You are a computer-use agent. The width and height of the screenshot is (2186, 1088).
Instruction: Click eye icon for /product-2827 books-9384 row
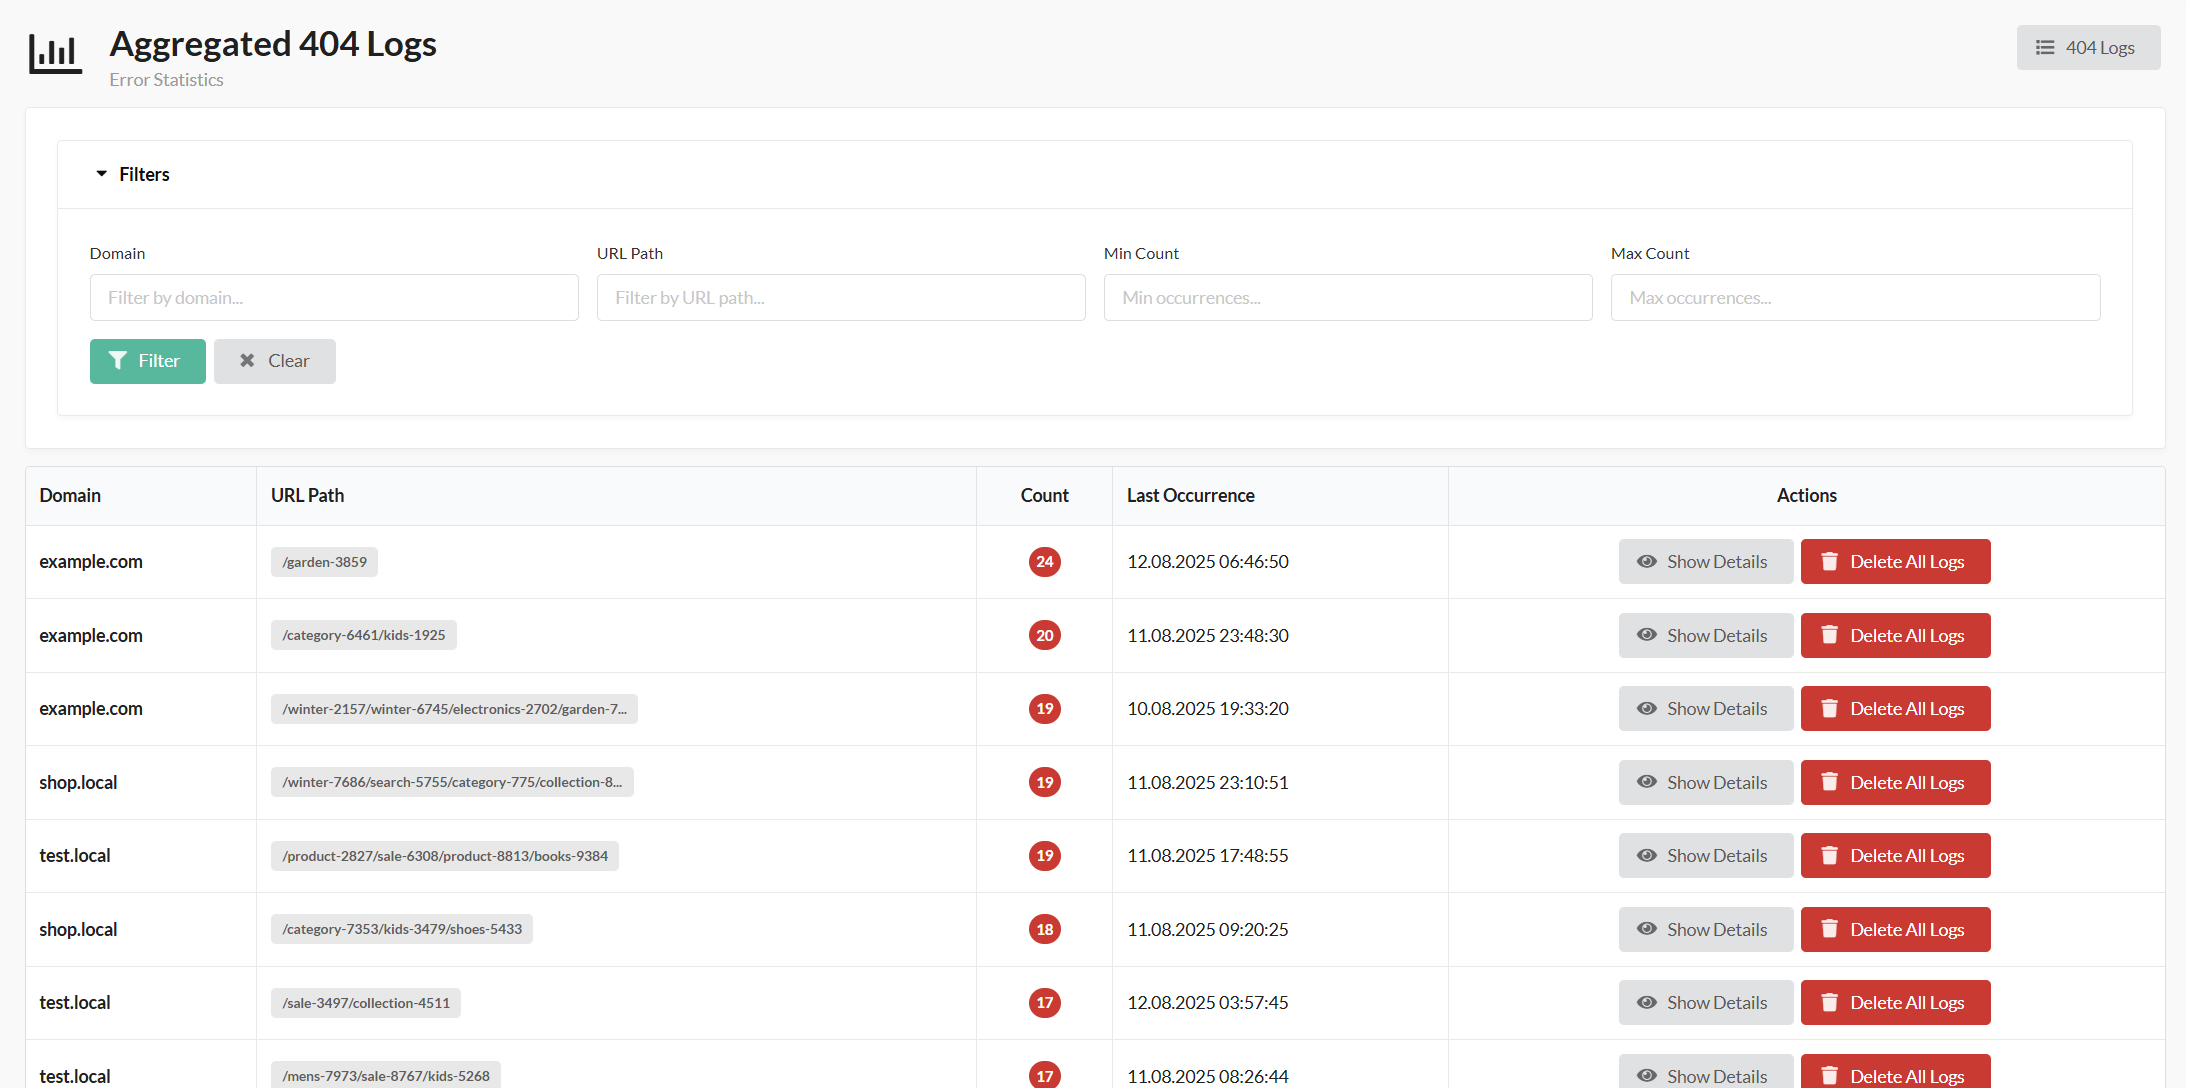click(1646, 856)
